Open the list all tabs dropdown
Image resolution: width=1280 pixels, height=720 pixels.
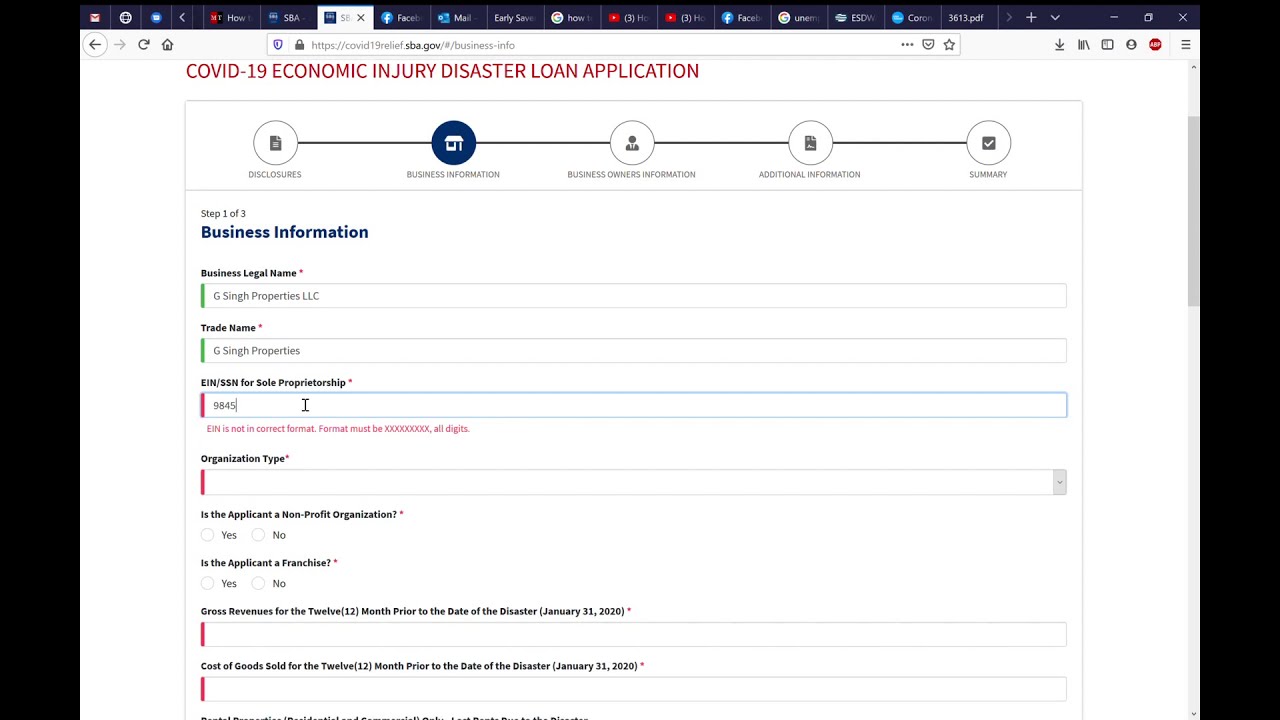point(1055,17)
